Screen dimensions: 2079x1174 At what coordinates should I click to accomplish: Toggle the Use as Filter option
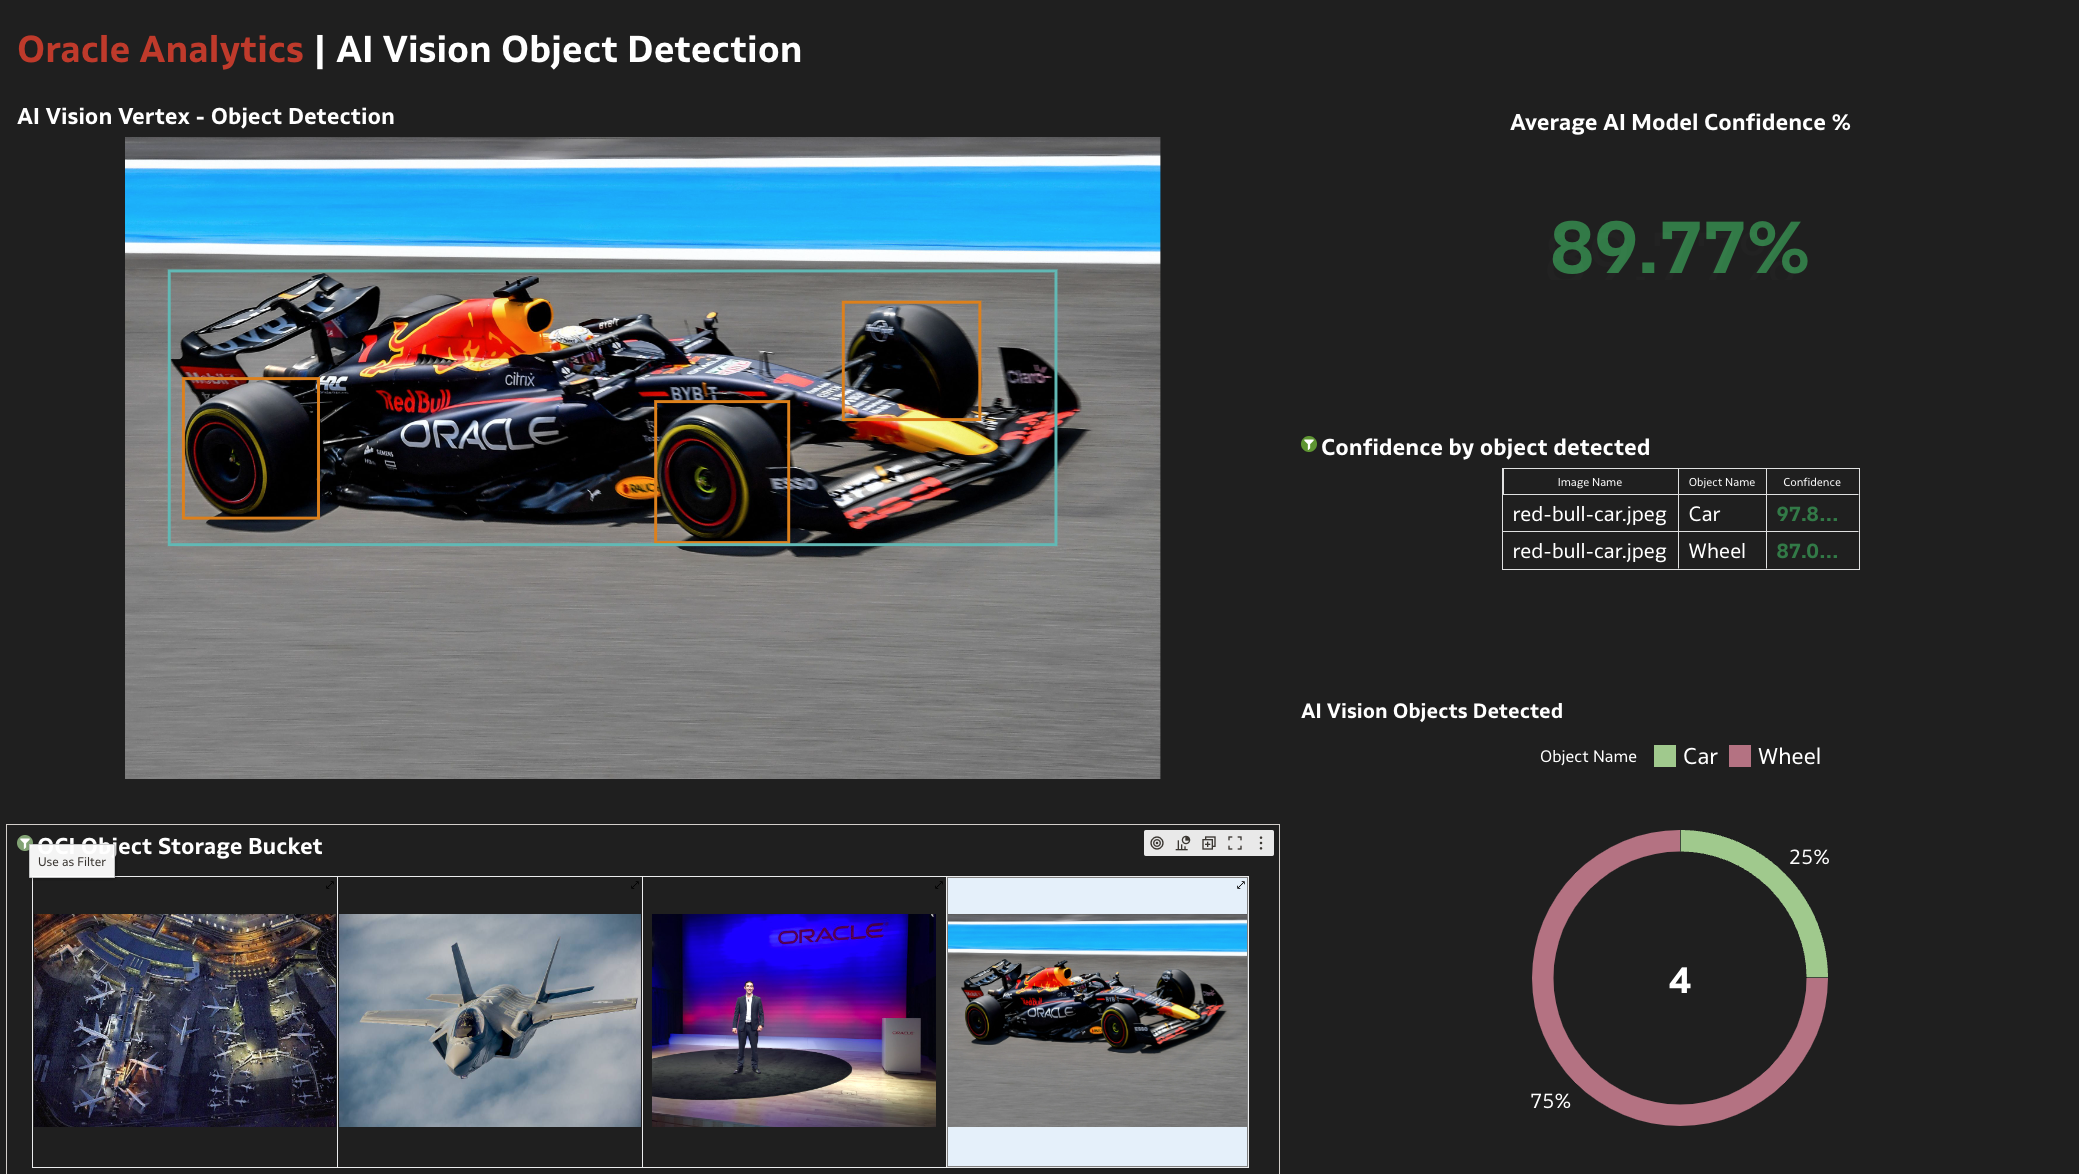click(71, 861)
